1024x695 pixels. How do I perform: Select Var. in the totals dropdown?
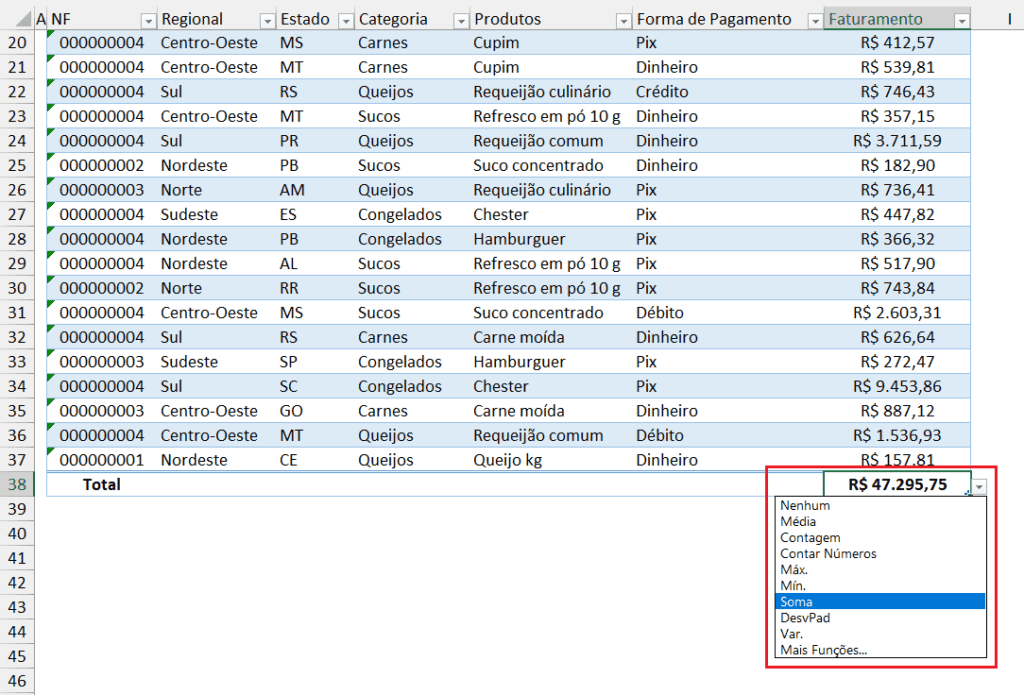click(x=791, y=634)
